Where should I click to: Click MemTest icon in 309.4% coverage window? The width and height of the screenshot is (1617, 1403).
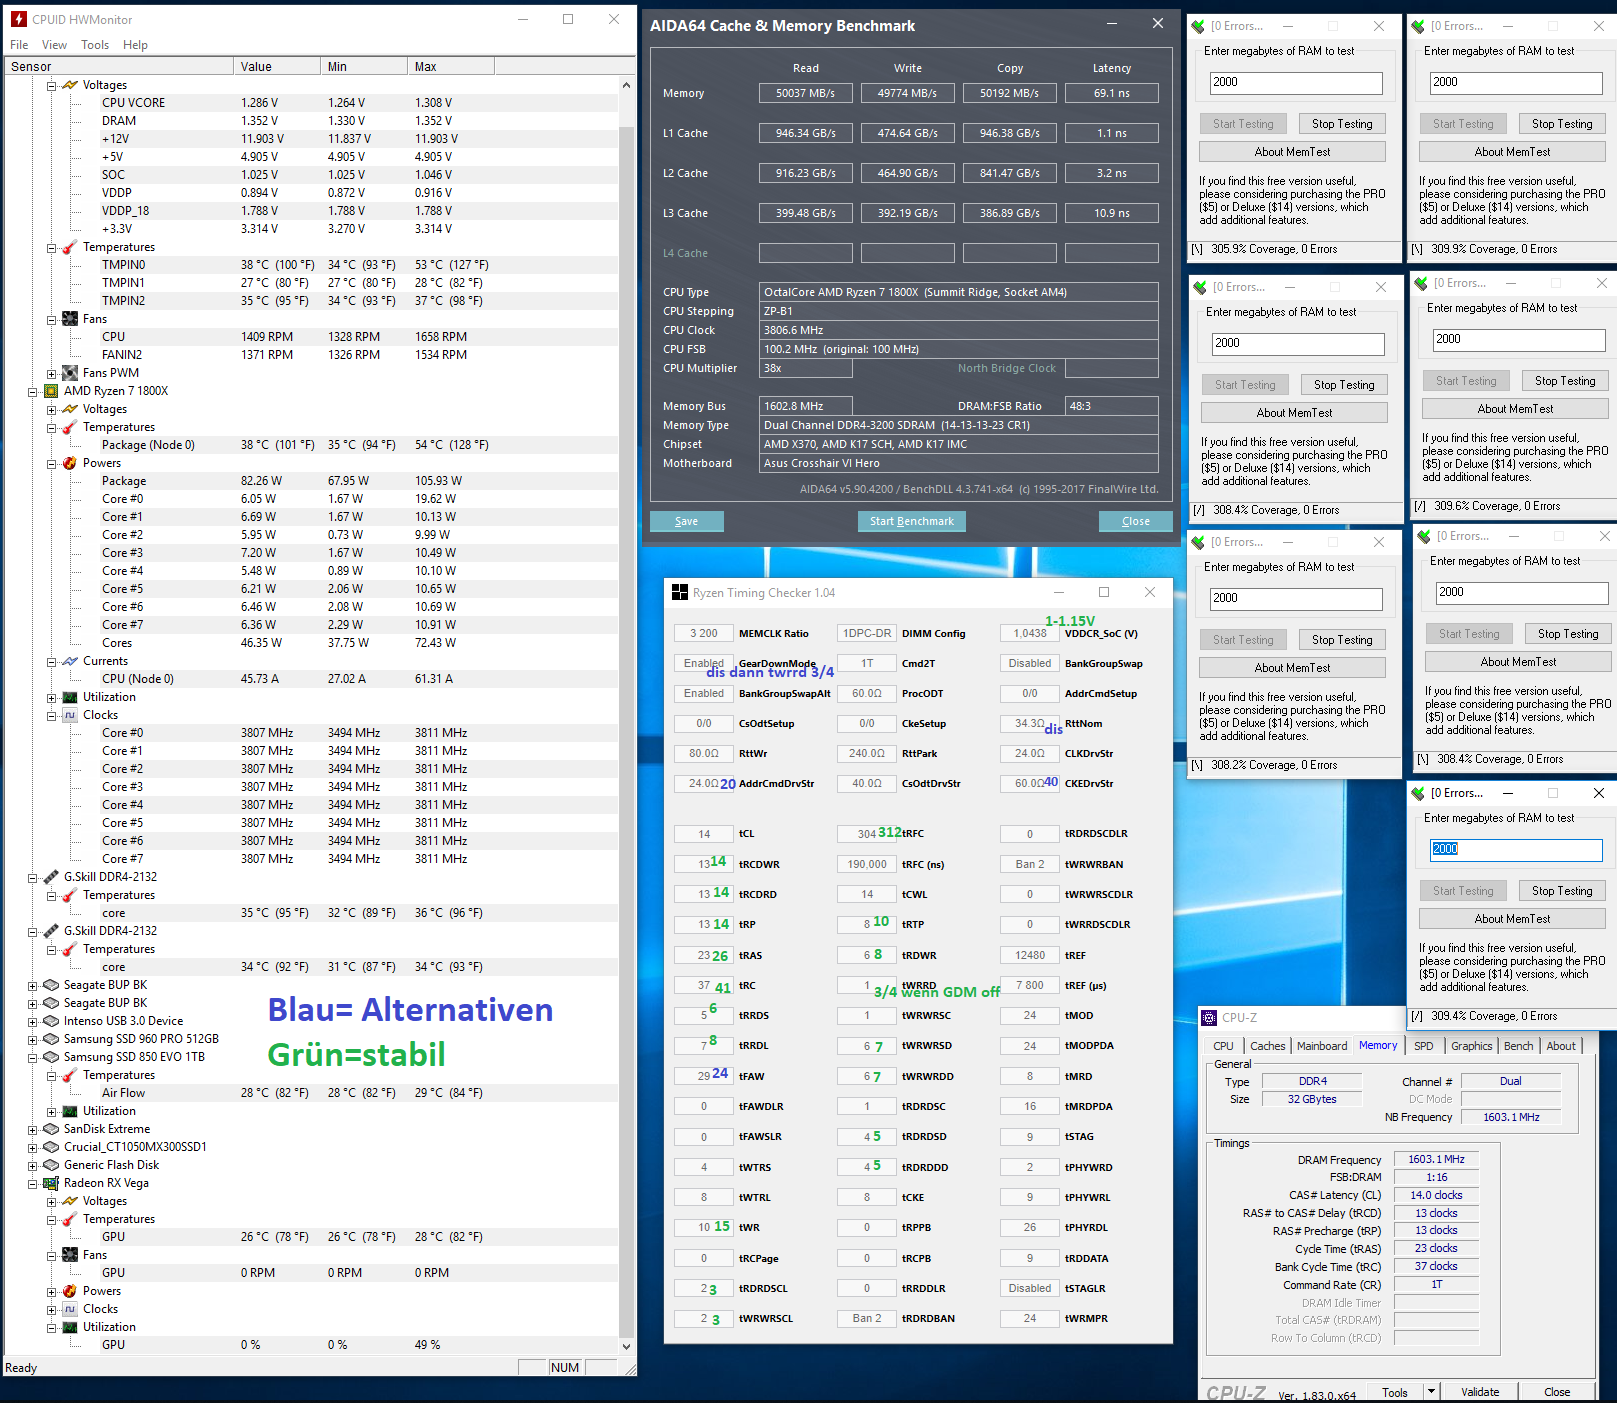[x=1418, y=793]
